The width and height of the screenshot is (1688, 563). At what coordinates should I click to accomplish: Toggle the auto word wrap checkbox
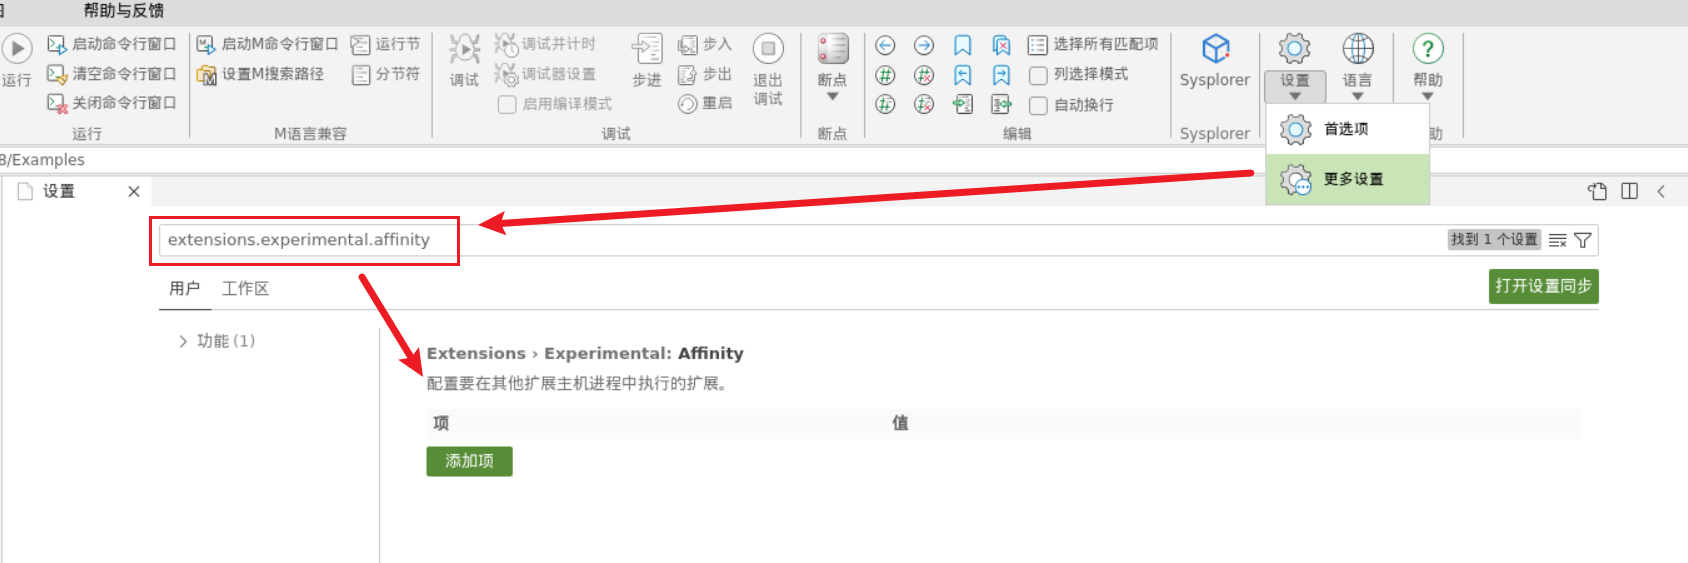[1038, 105]
